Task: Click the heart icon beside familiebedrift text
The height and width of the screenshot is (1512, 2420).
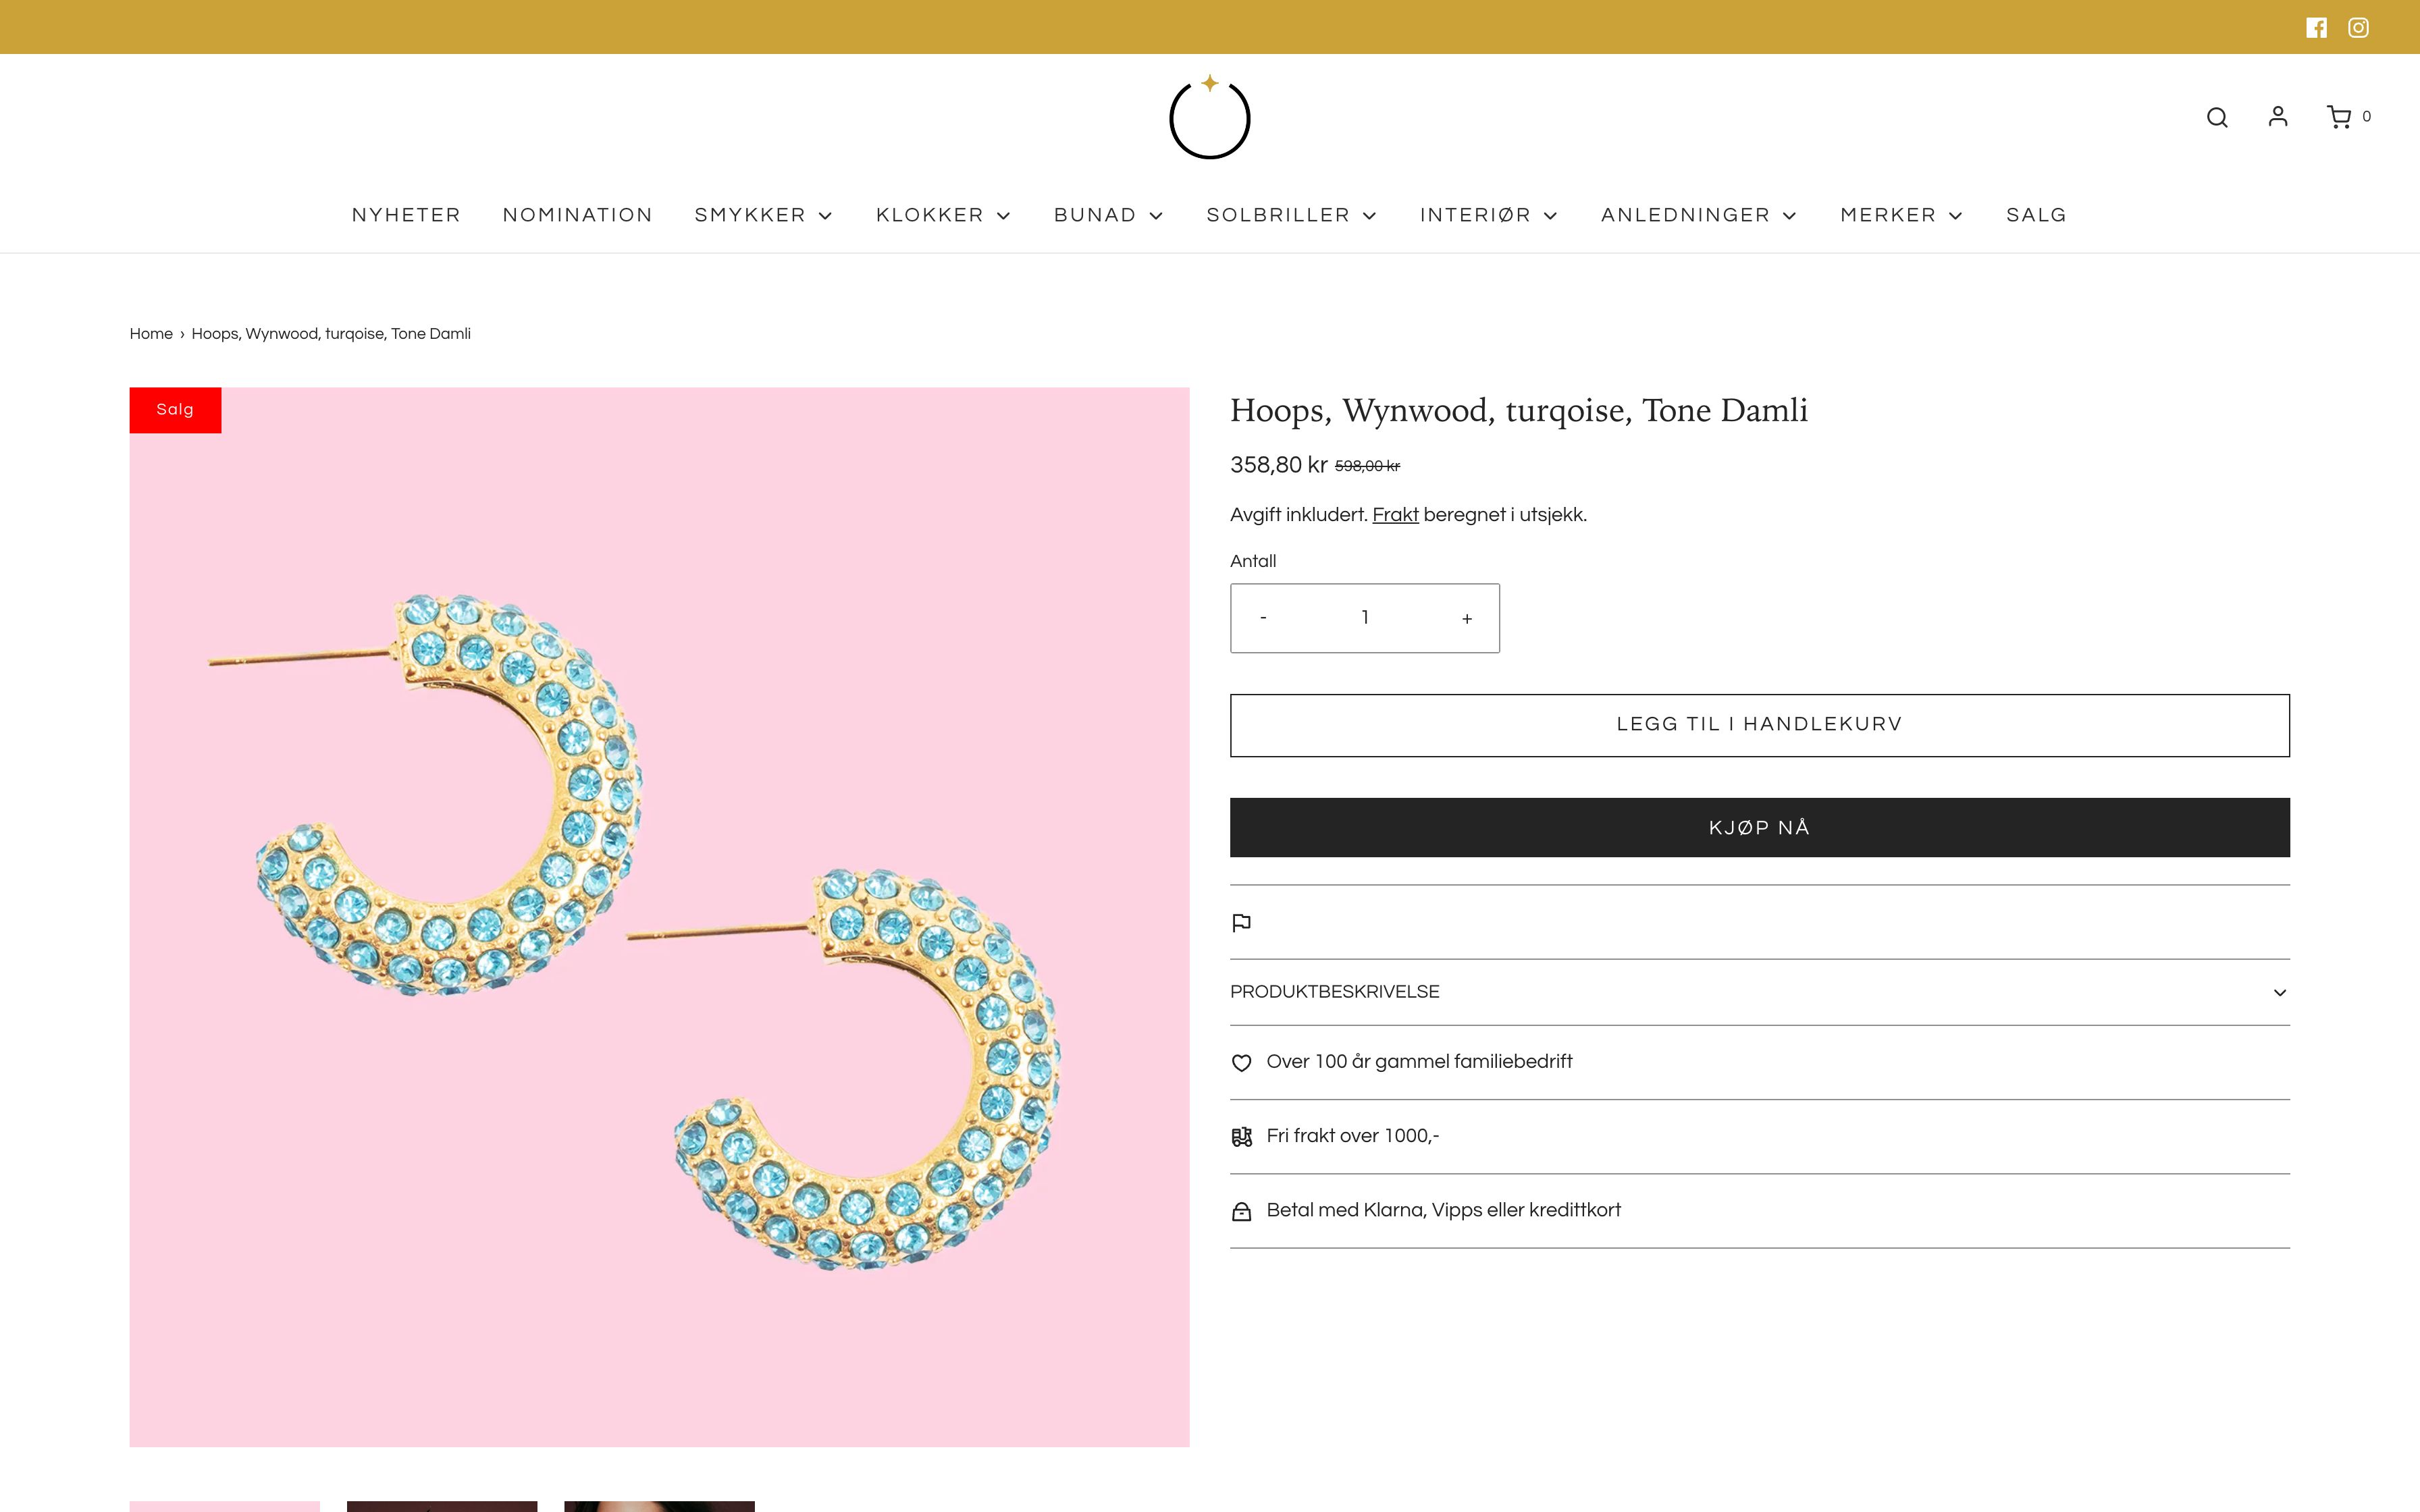Action: tap(1241, 1062)
